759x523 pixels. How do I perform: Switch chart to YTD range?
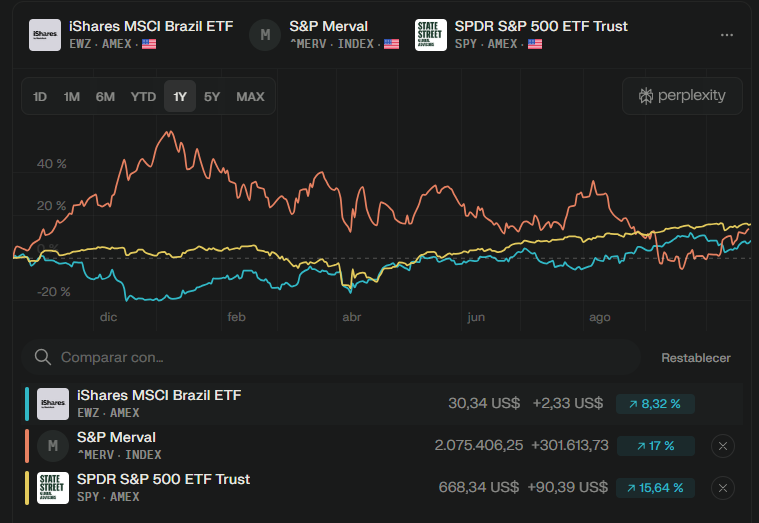click(x=143, y=97)
